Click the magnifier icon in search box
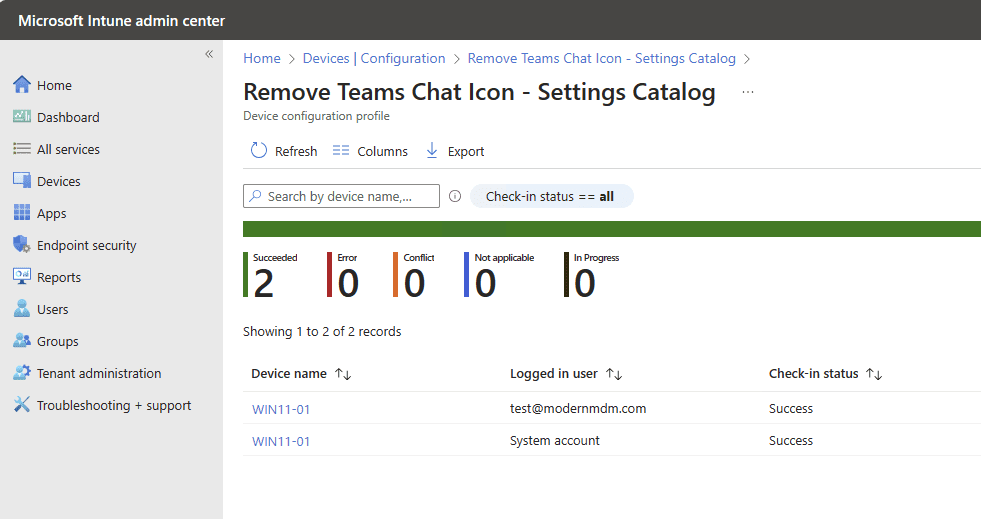981x519 pixels. [x=255, y=196]
